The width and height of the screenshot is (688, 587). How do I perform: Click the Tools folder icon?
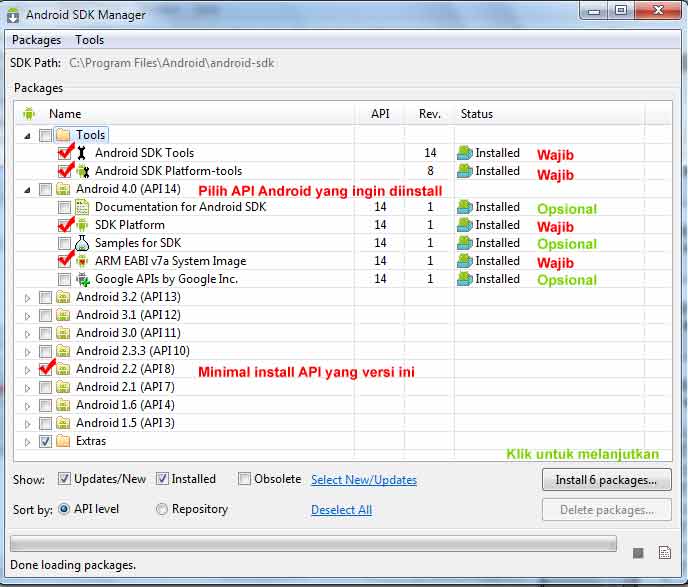pyautogui.click(x=63, y=135)
